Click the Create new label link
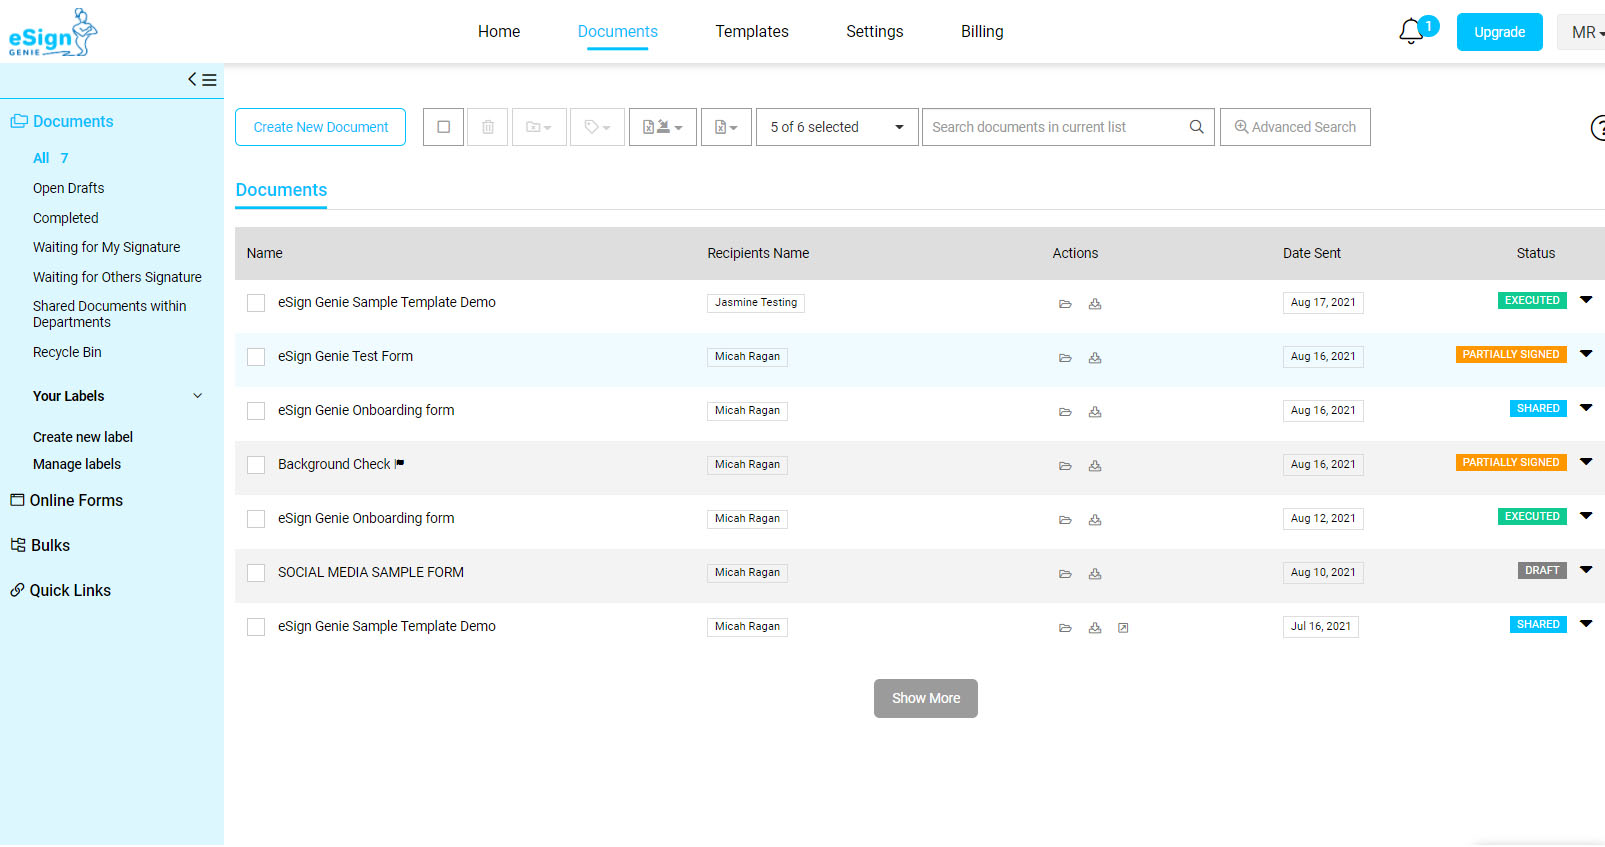The width and height of the screenshot is (1605, 847). pyautogui.click(x=83, y=437)
